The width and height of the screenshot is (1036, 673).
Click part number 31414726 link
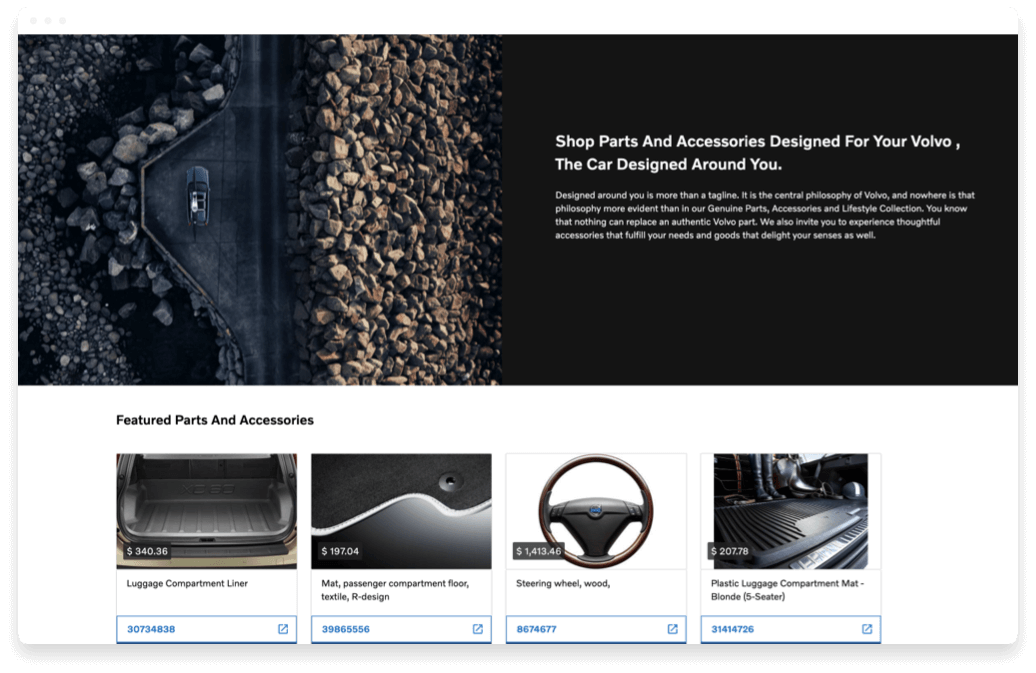pyautogui.click(x=732, y=629)
